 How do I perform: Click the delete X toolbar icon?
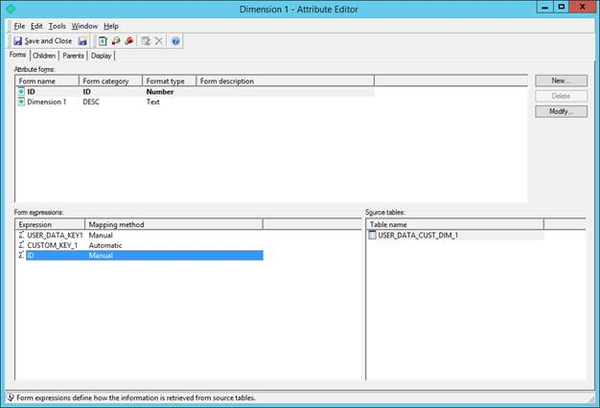click(x=159, y=41)
